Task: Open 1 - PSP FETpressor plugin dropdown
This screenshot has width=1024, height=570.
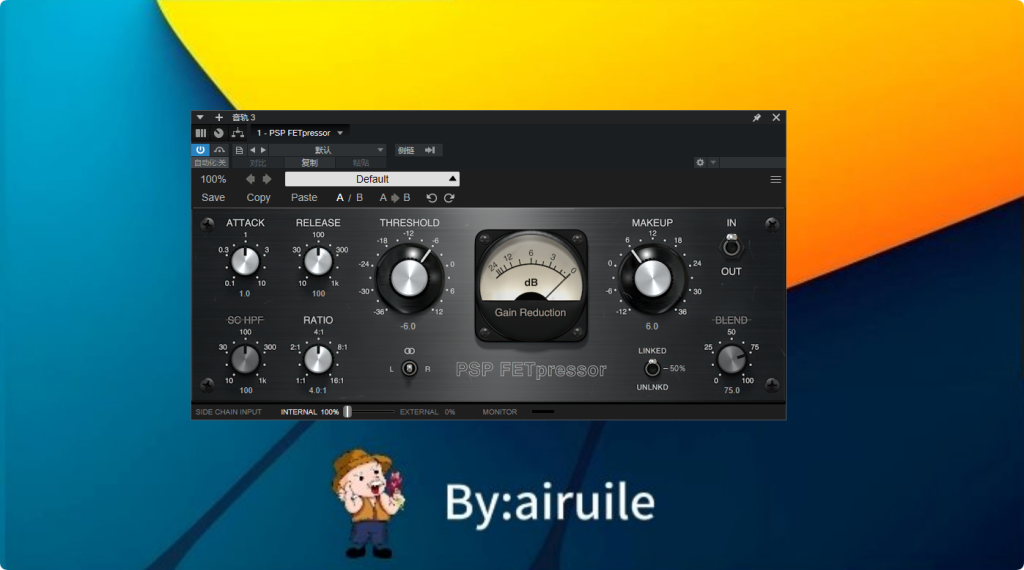Action: click(300, 133)
